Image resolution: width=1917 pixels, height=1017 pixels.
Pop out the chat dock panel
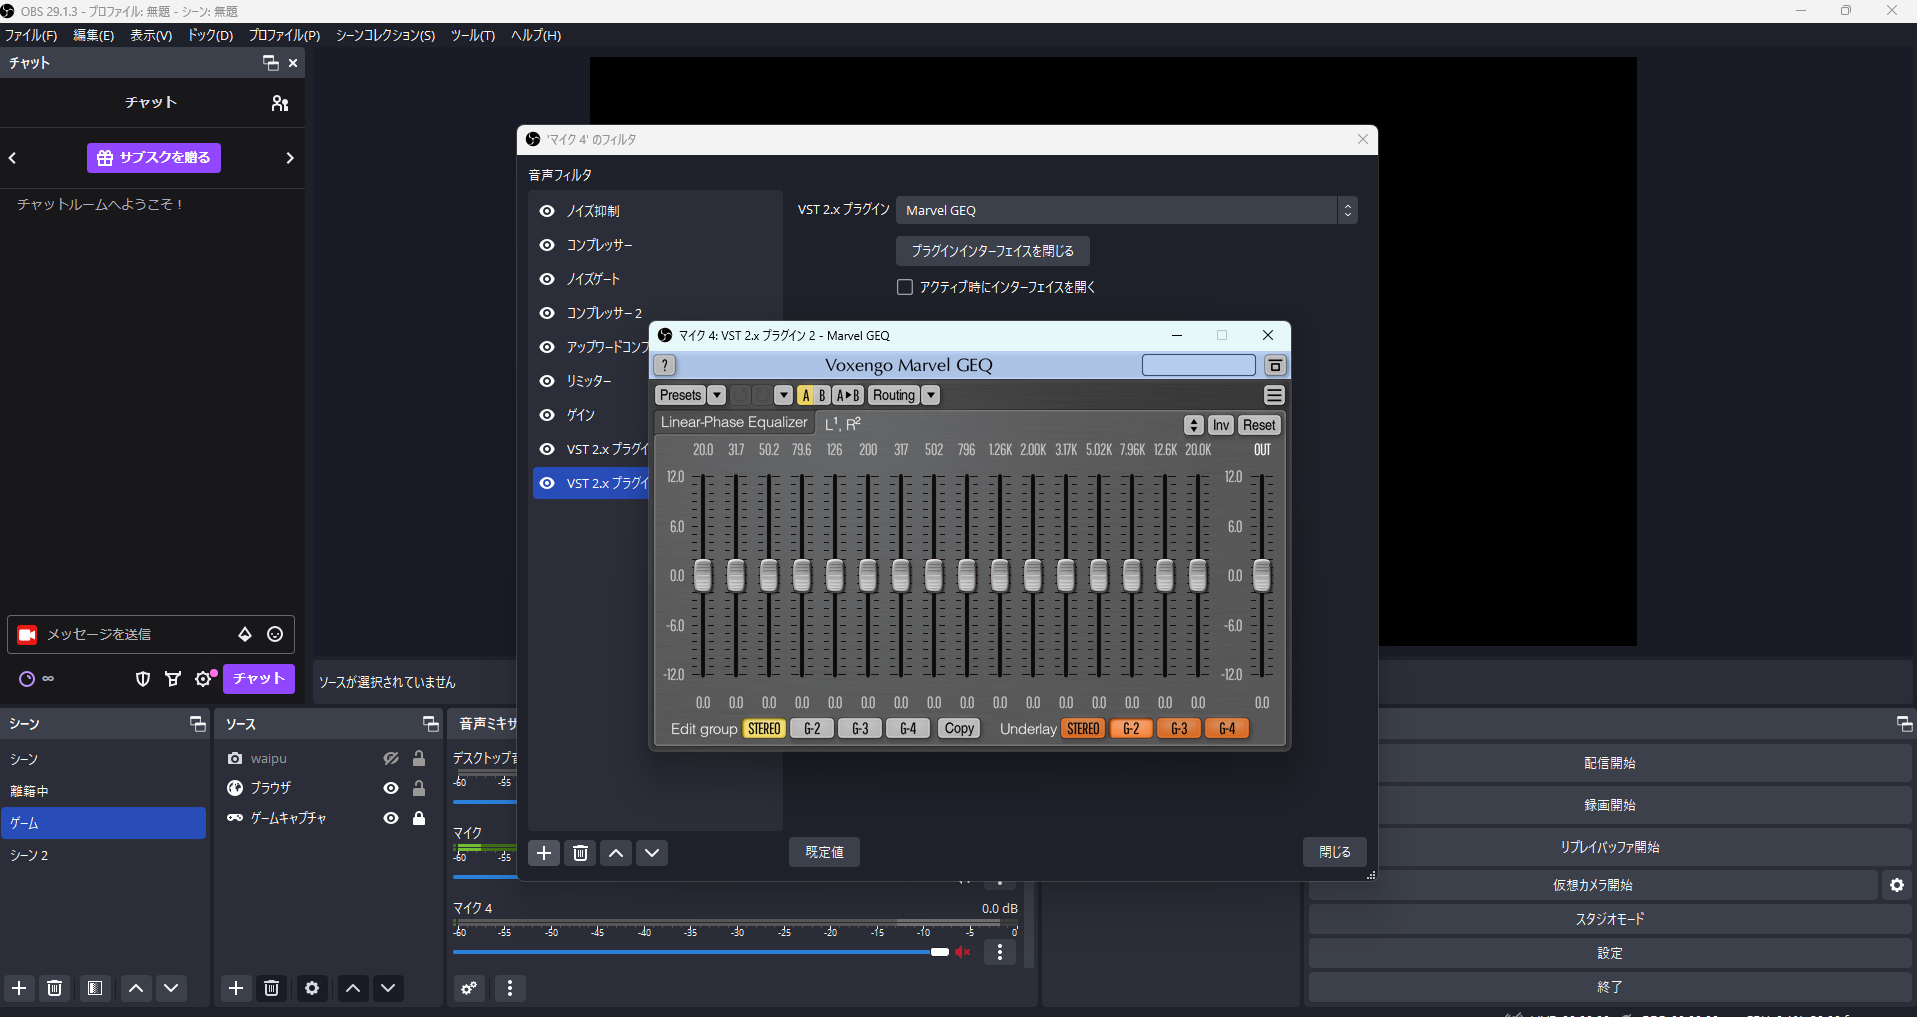click(270, 63)
